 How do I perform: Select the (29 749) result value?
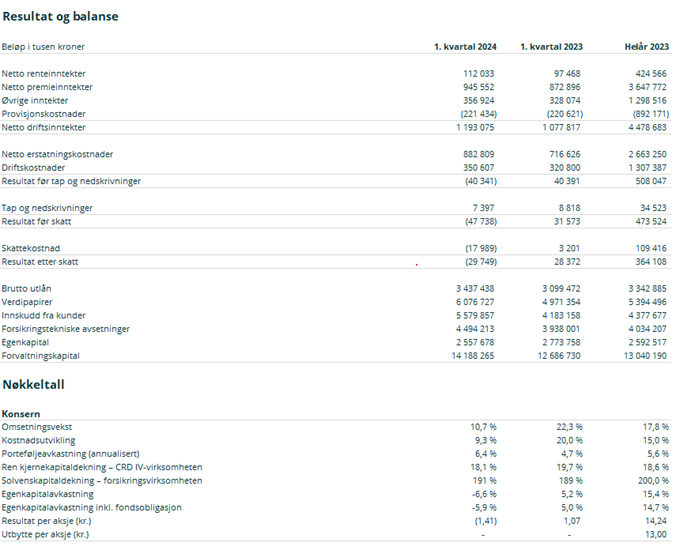tap(474, 261)
